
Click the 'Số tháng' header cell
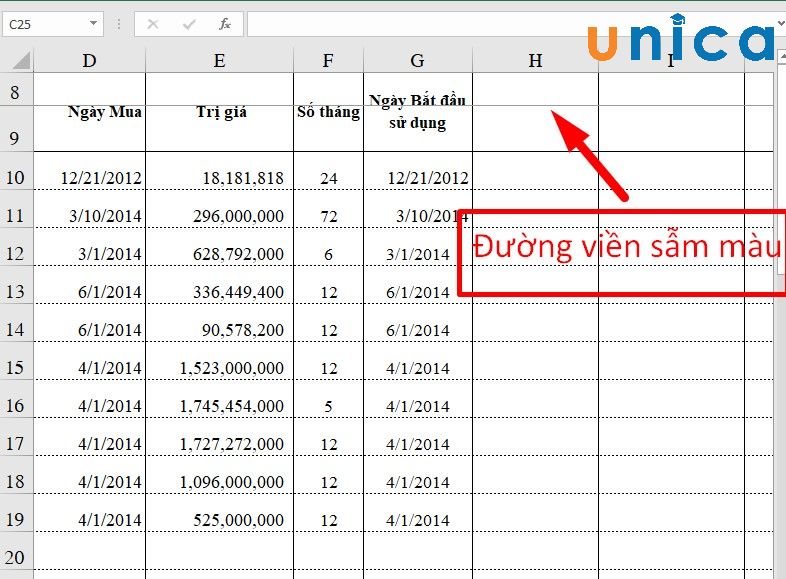[x=328, y=112]
